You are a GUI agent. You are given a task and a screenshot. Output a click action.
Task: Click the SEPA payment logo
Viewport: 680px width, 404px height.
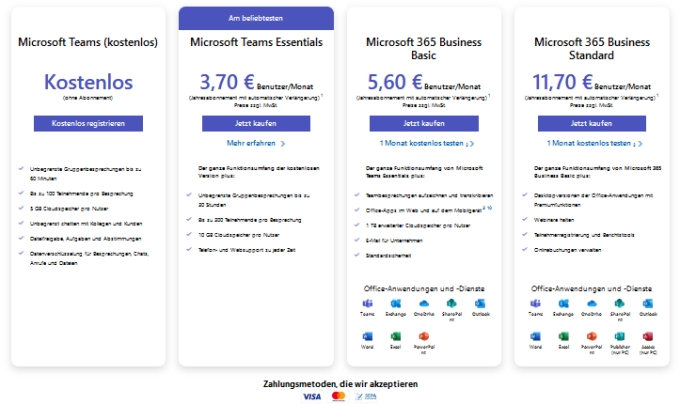[x=366, y=396]
